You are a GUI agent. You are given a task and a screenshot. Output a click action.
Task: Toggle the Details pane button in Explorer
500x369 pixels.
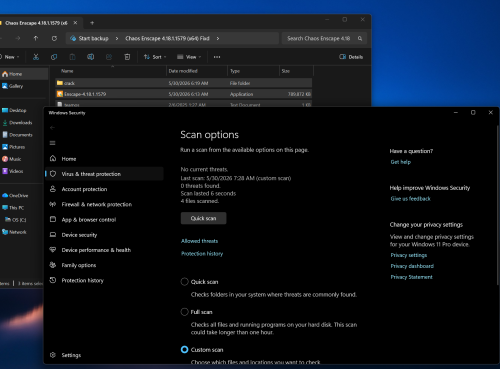[351, 57]
